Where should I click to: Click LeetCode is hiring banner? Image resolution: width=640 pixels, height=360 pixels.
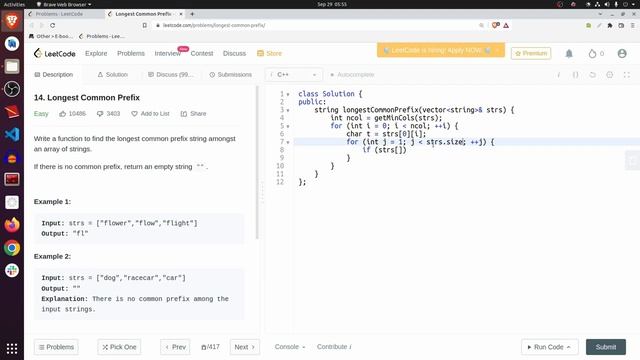[441, 50]
